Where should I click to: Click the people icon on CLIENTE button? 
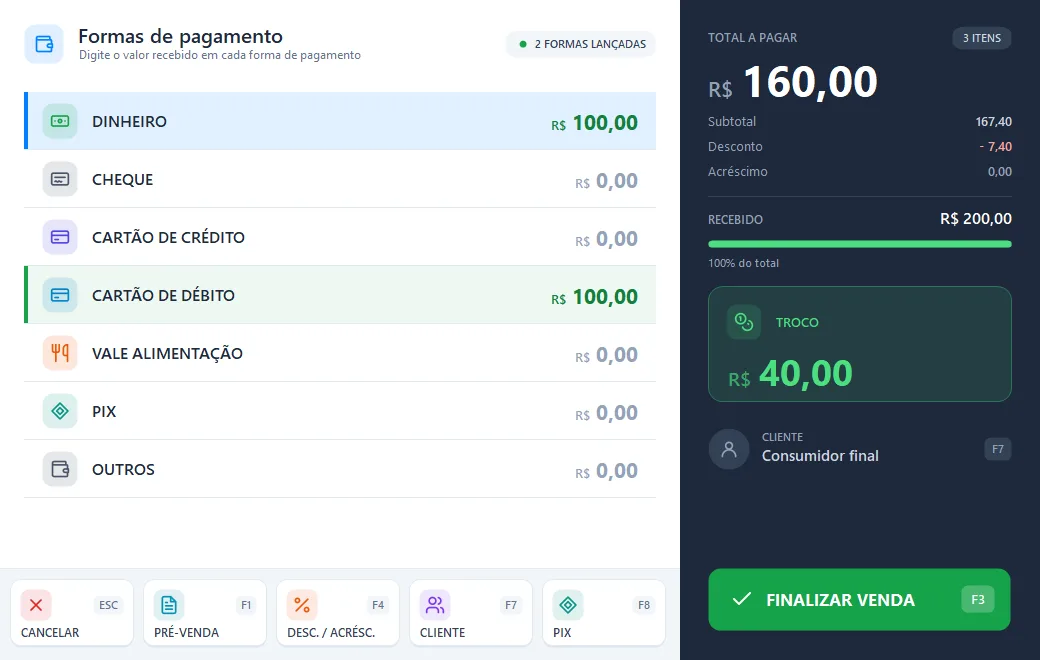coord(435,605)
